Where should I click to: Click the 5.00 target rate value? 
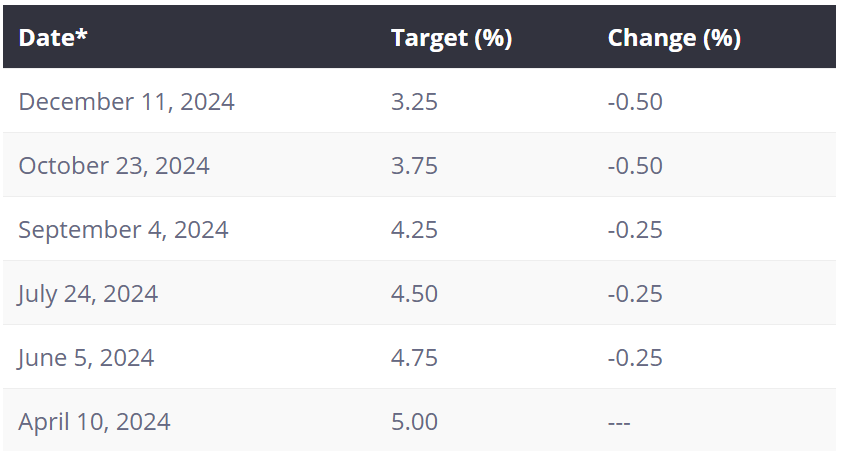pos(414,422)
